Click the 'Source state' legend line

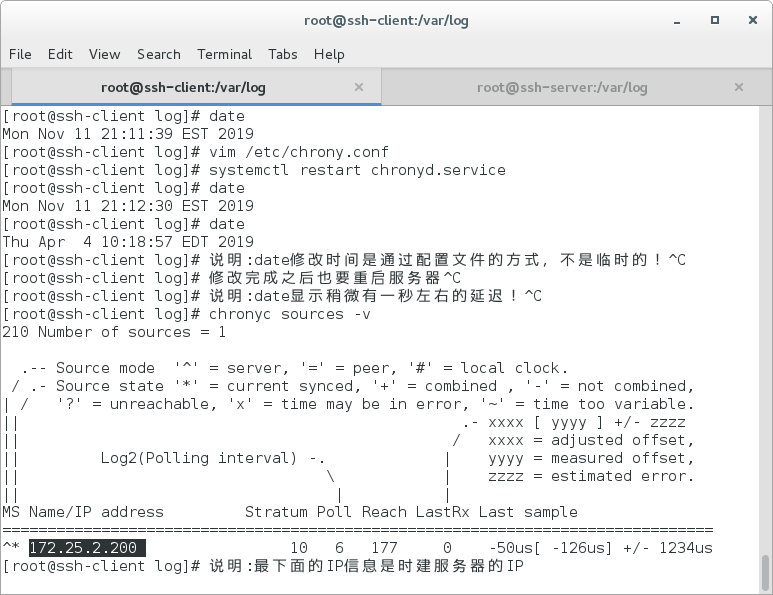[x=353, y=386]
